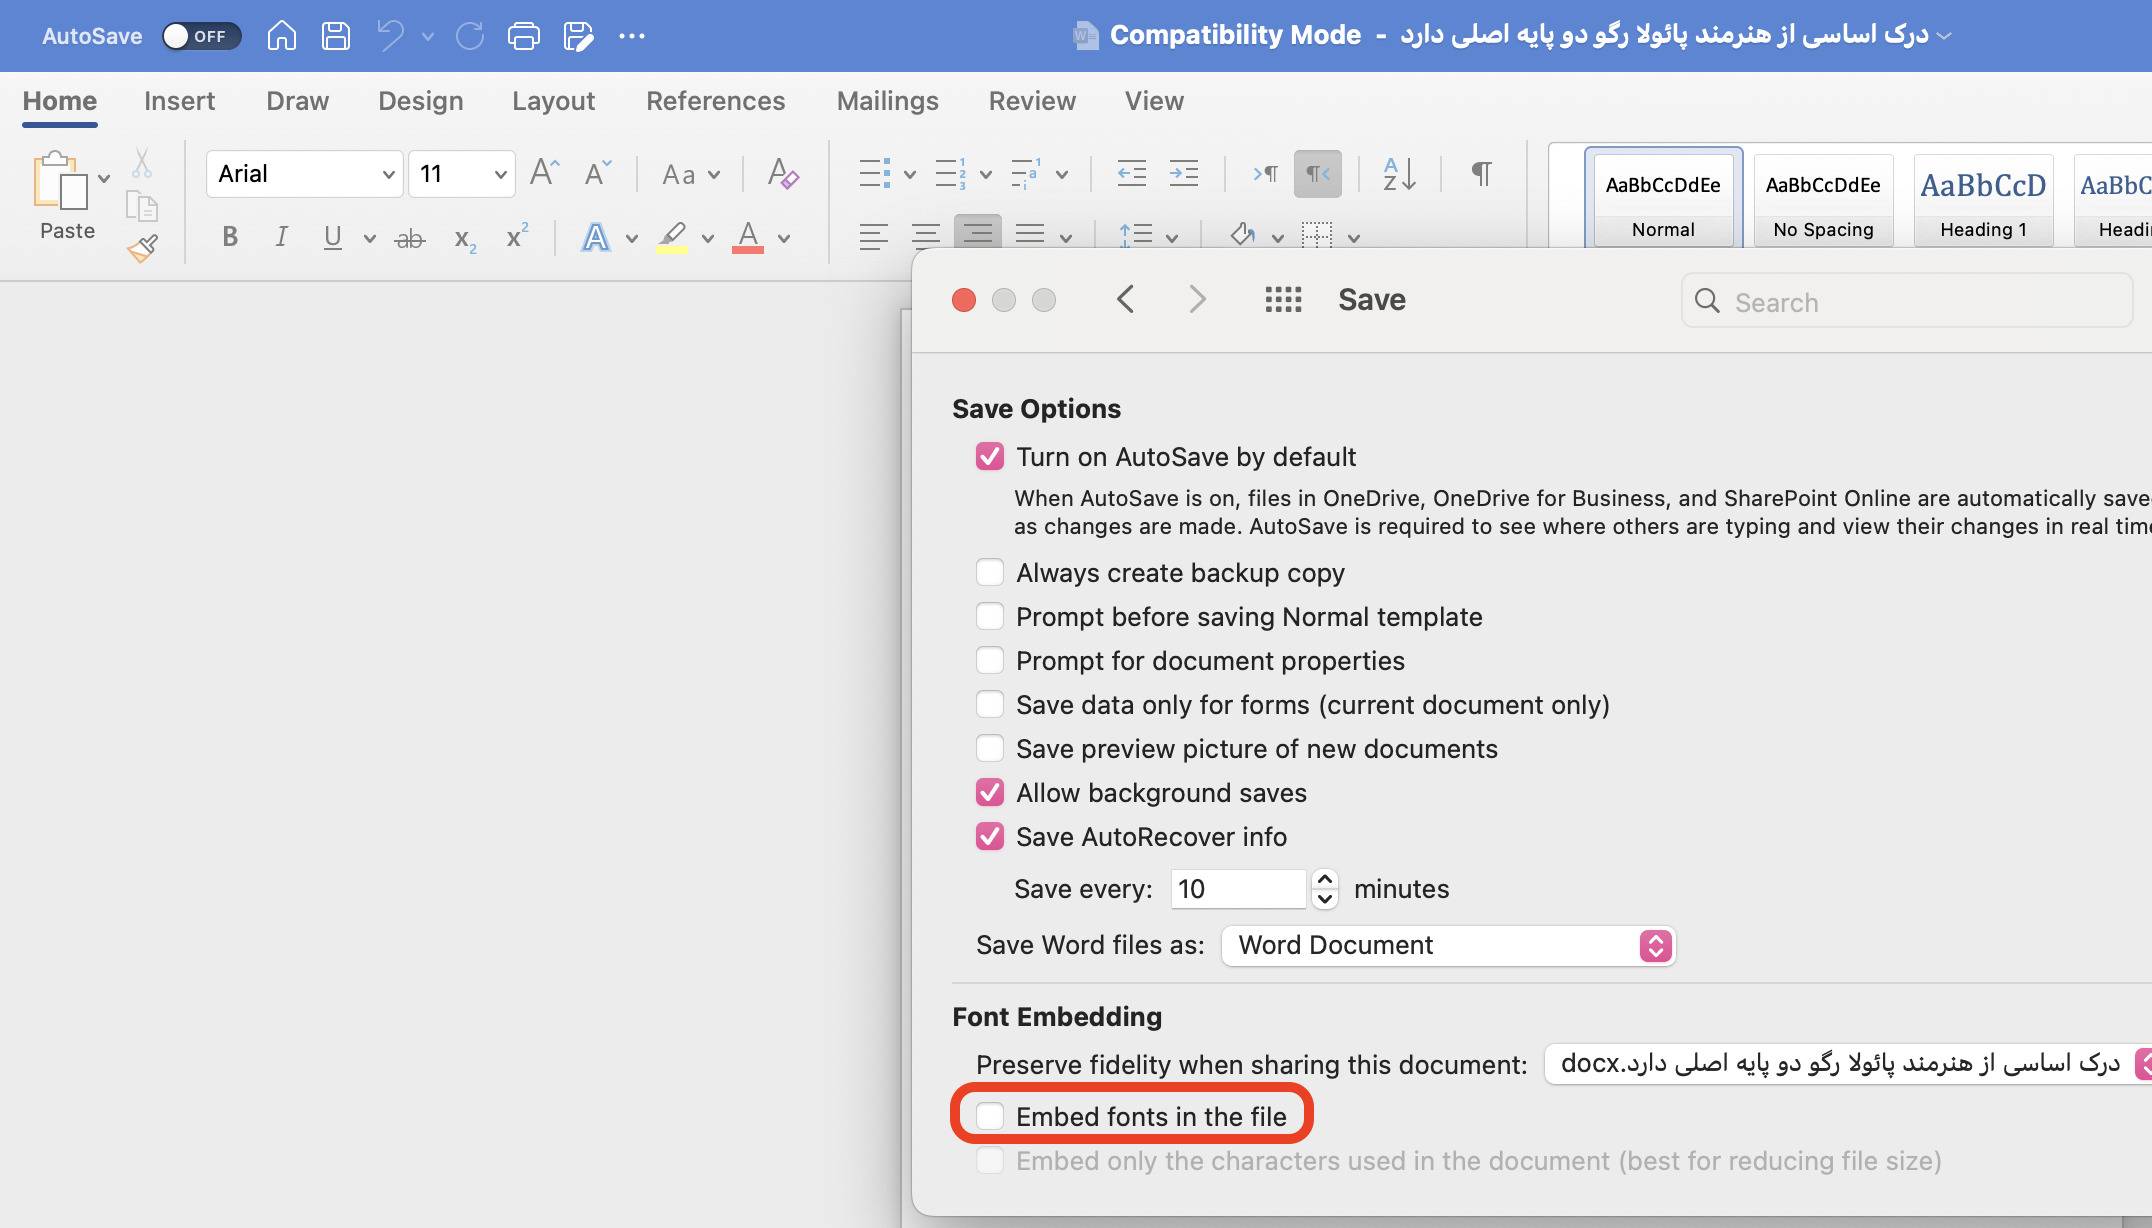Click the Paste button

click(66, 196)
